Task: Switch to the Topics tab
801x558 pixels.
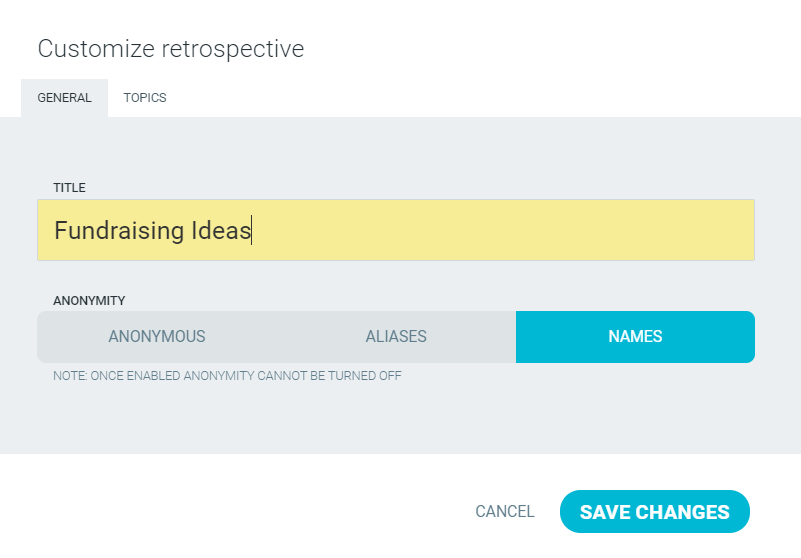Action: tap(145, 98)
